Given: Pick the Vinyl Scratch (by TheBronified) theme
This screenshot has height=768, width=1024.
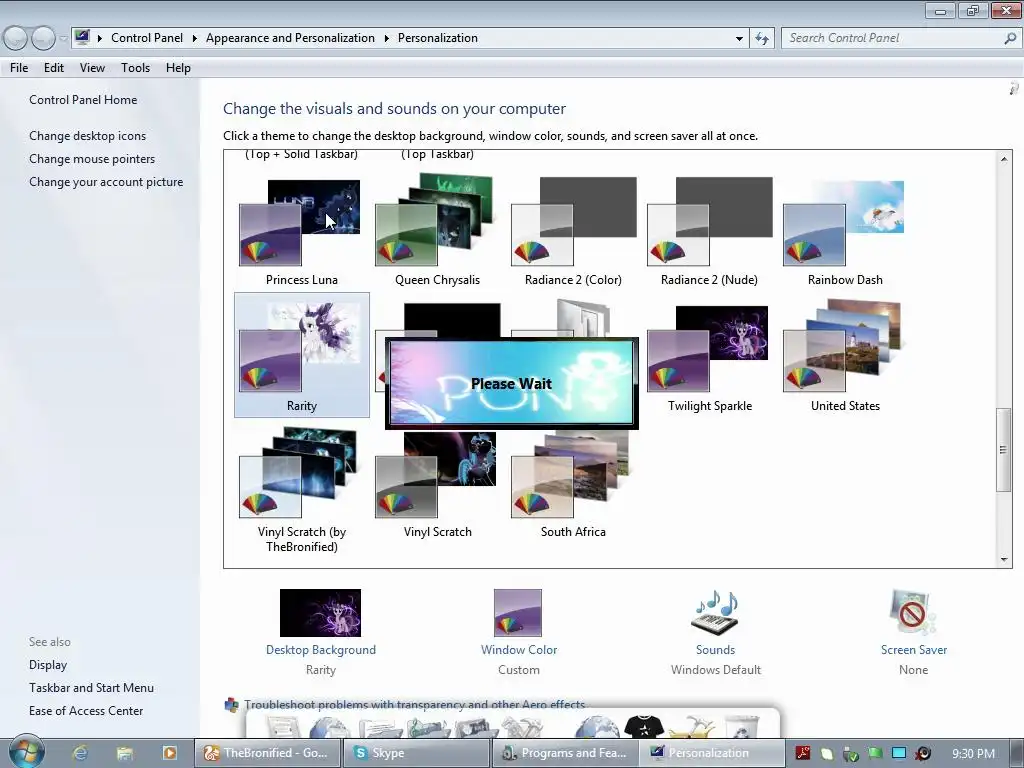Looking at the screenshot, I should (301, 489).
